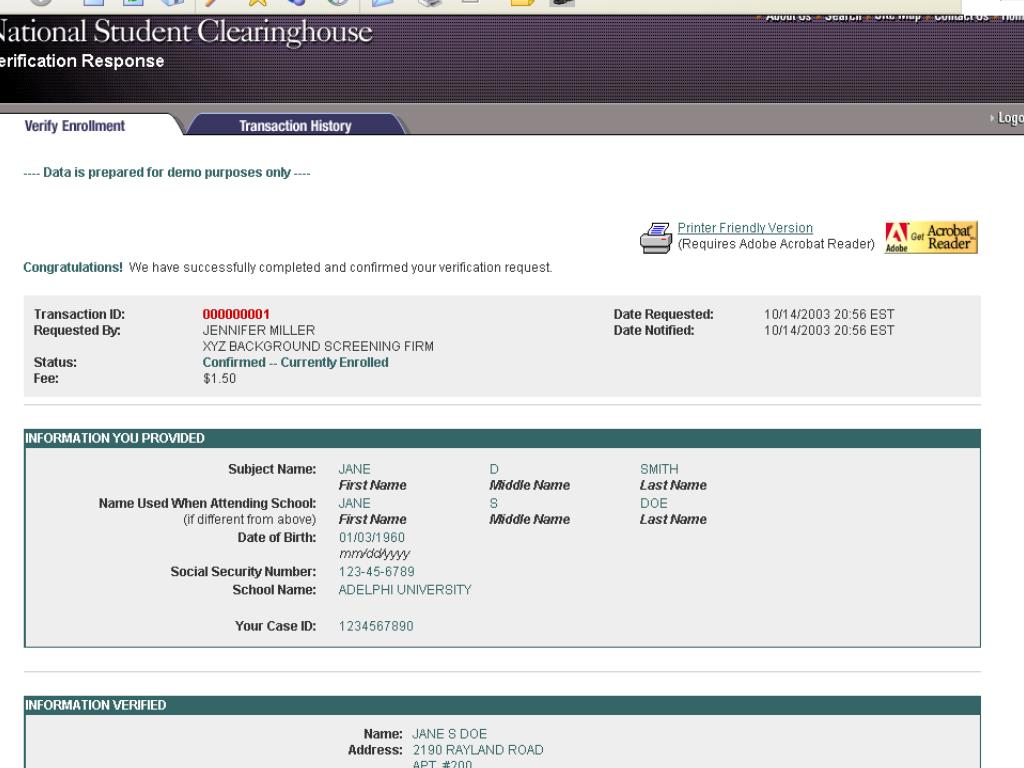Click first name JANE in Subject Name row
This screenshot has height=768, width=1024.
click(x=355, y=469)
